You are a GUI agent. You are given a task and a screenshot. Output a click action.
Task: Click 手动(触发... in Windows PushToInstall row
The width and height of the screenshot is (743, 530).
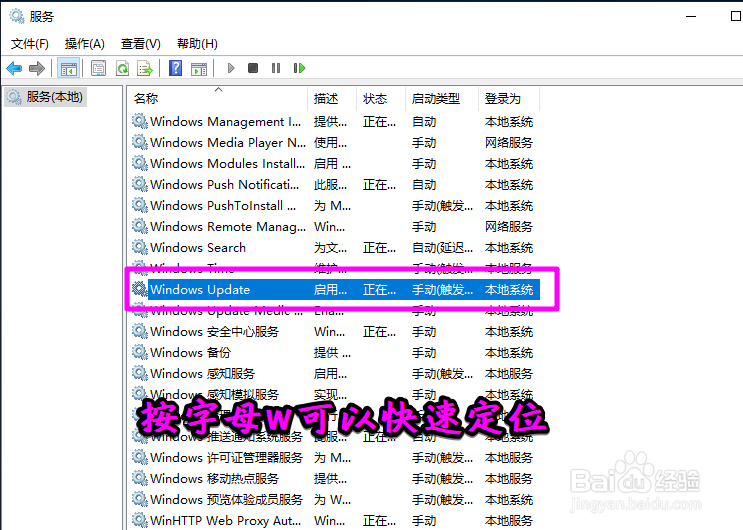[x=442, y=206]
